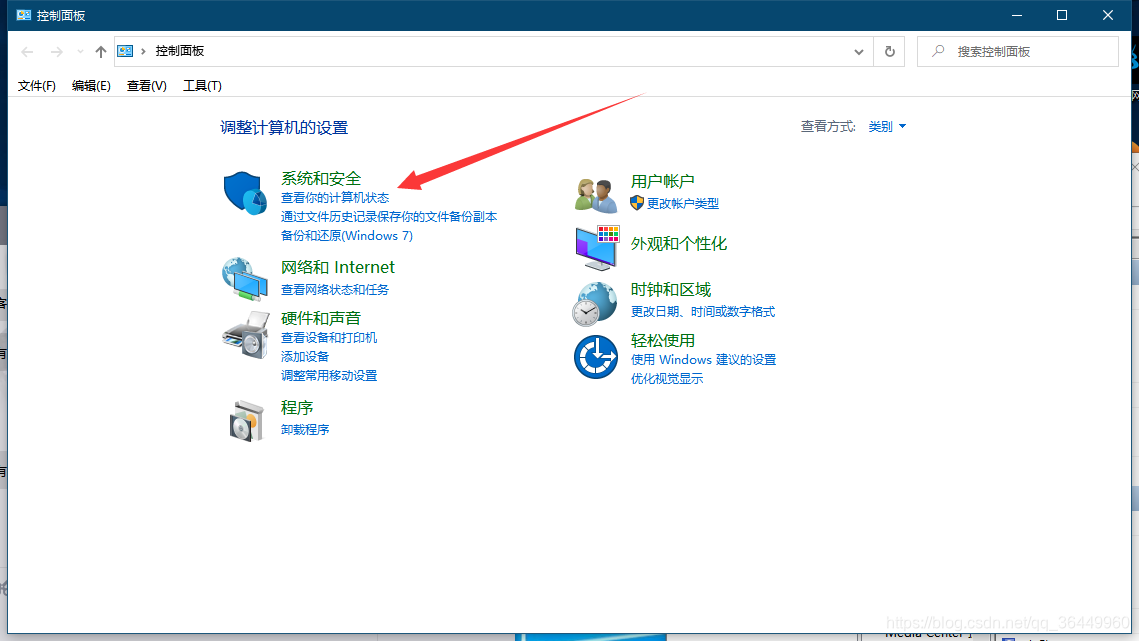
Task: Open the System and Security shield icon
Action: 245,193
